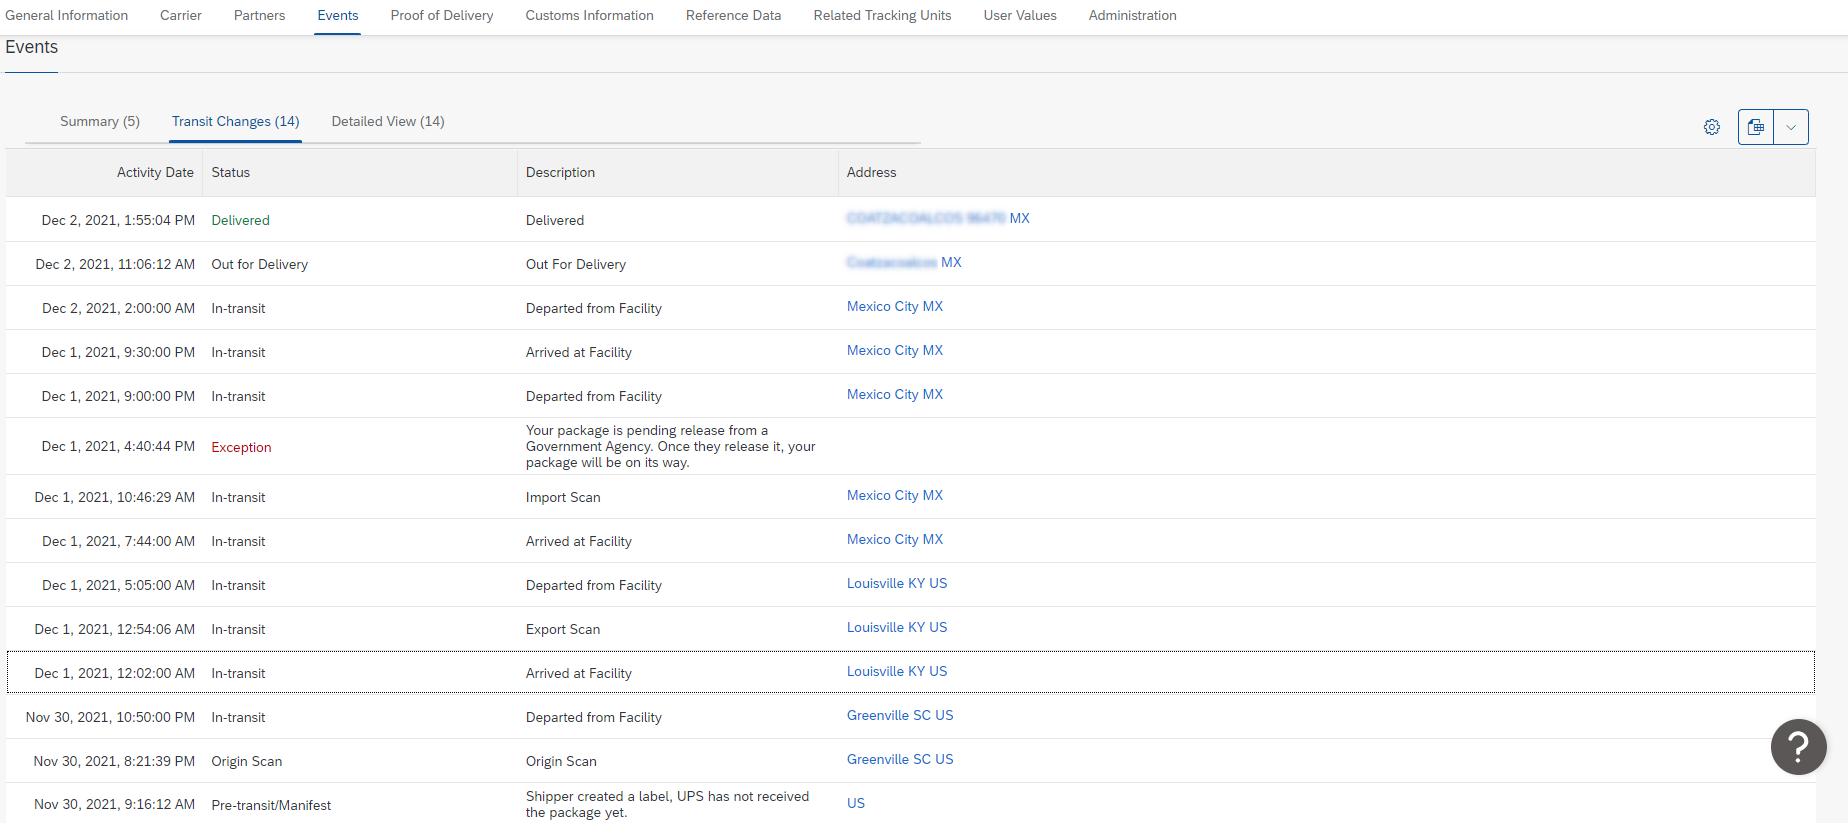
Task: Click Greenville SC US link for Origin Scan
Action: pyautogui.click(x=900, y=759)
